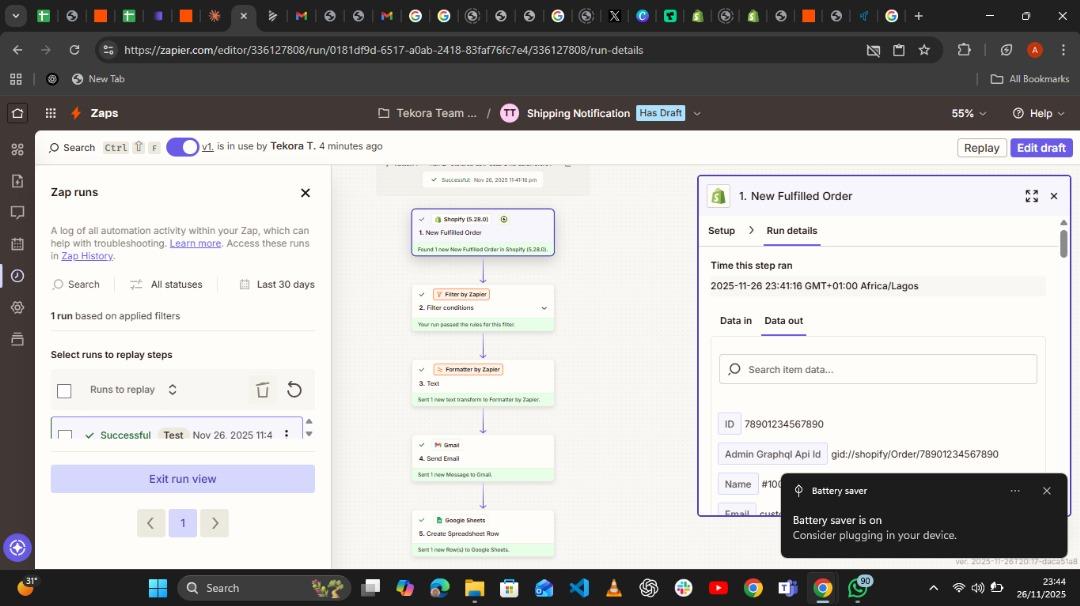Open browser extensions puzzle icon
The width and height of the screenshot is (1080, 606).
964,50
